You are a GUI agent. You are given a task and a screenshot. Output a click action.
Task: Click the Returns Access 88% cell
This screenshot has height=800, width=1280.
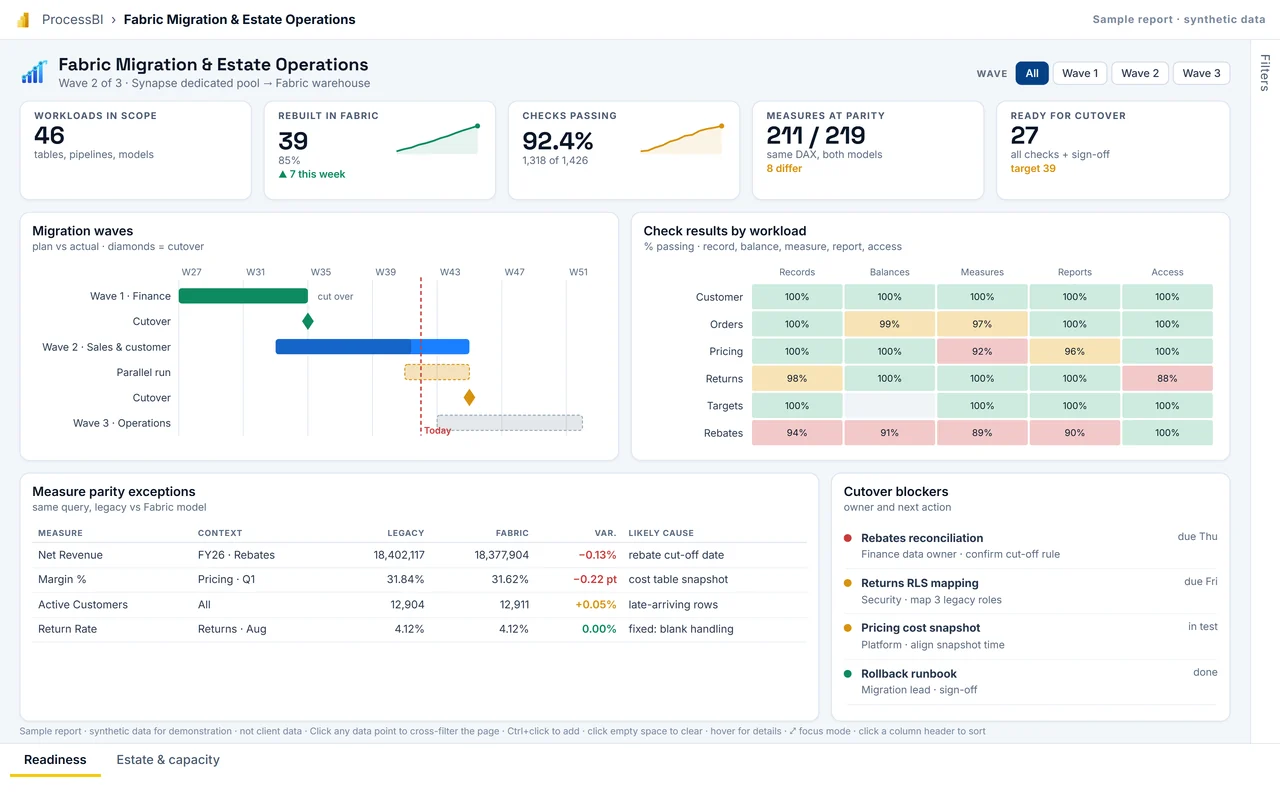click(1167, 379)
